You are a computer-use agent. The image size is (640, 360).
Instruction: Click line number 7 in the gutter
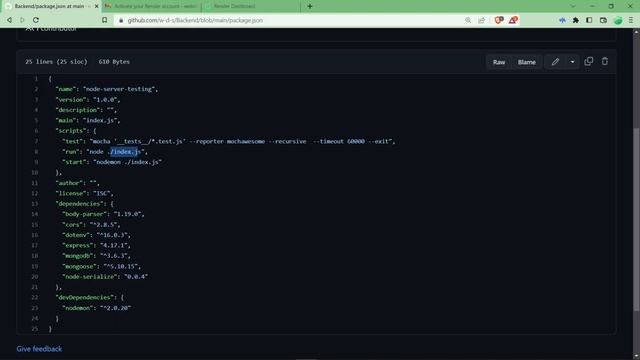(x=36, y=141)
